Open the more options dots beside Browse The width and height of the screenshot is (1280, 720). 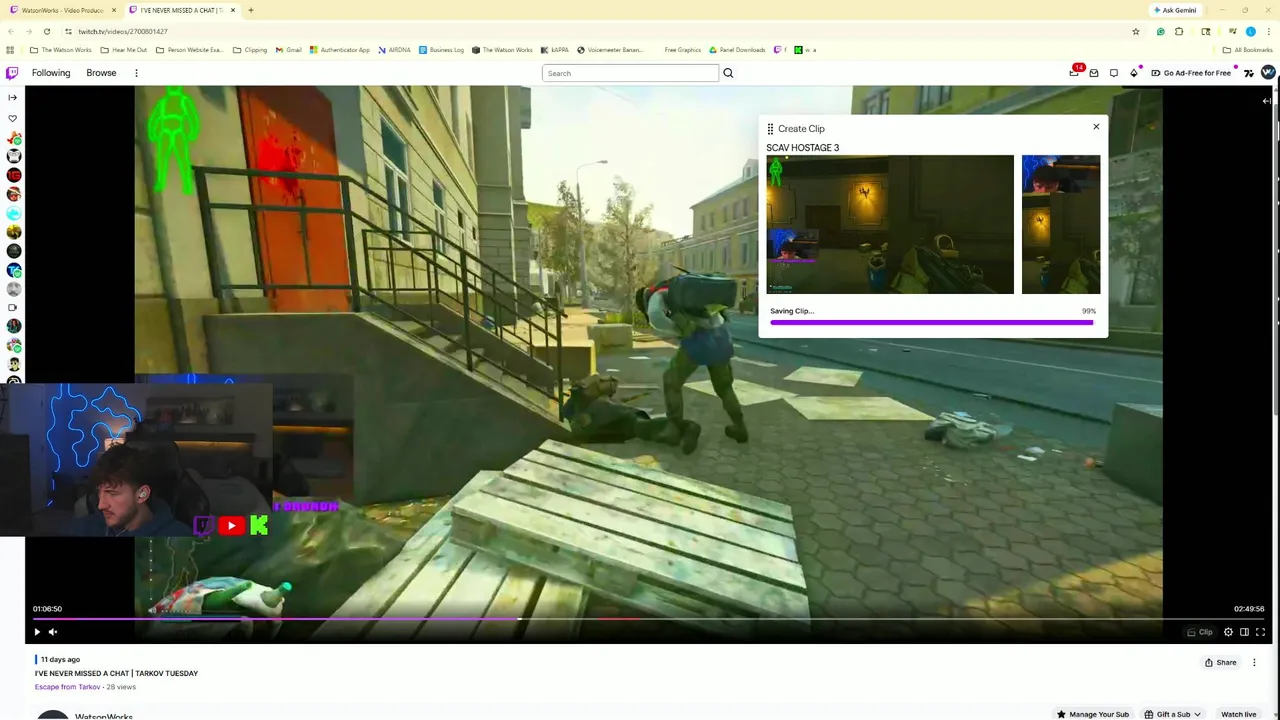coord(136,73)
